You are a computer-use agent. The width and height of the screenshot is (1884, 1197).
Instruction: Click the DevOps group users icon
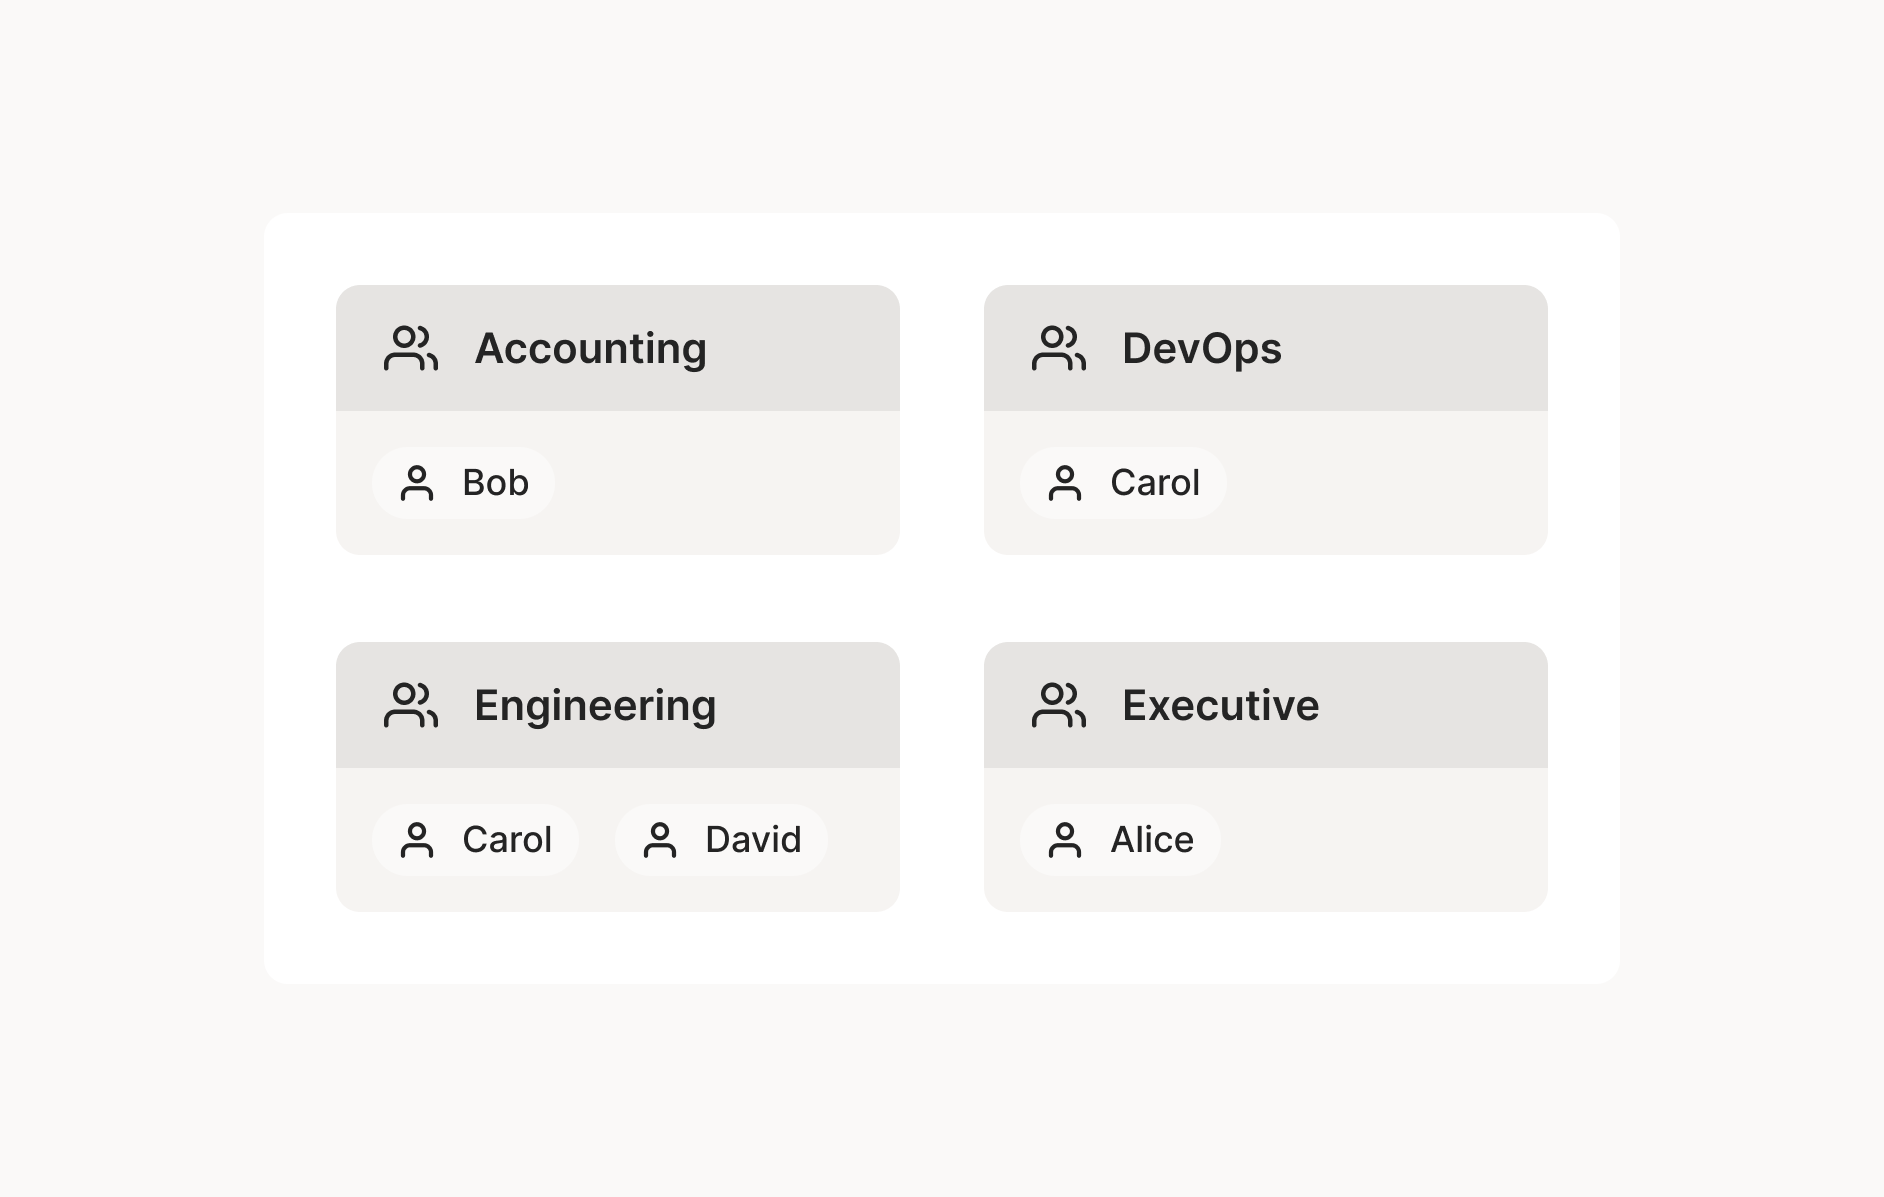1059,348
